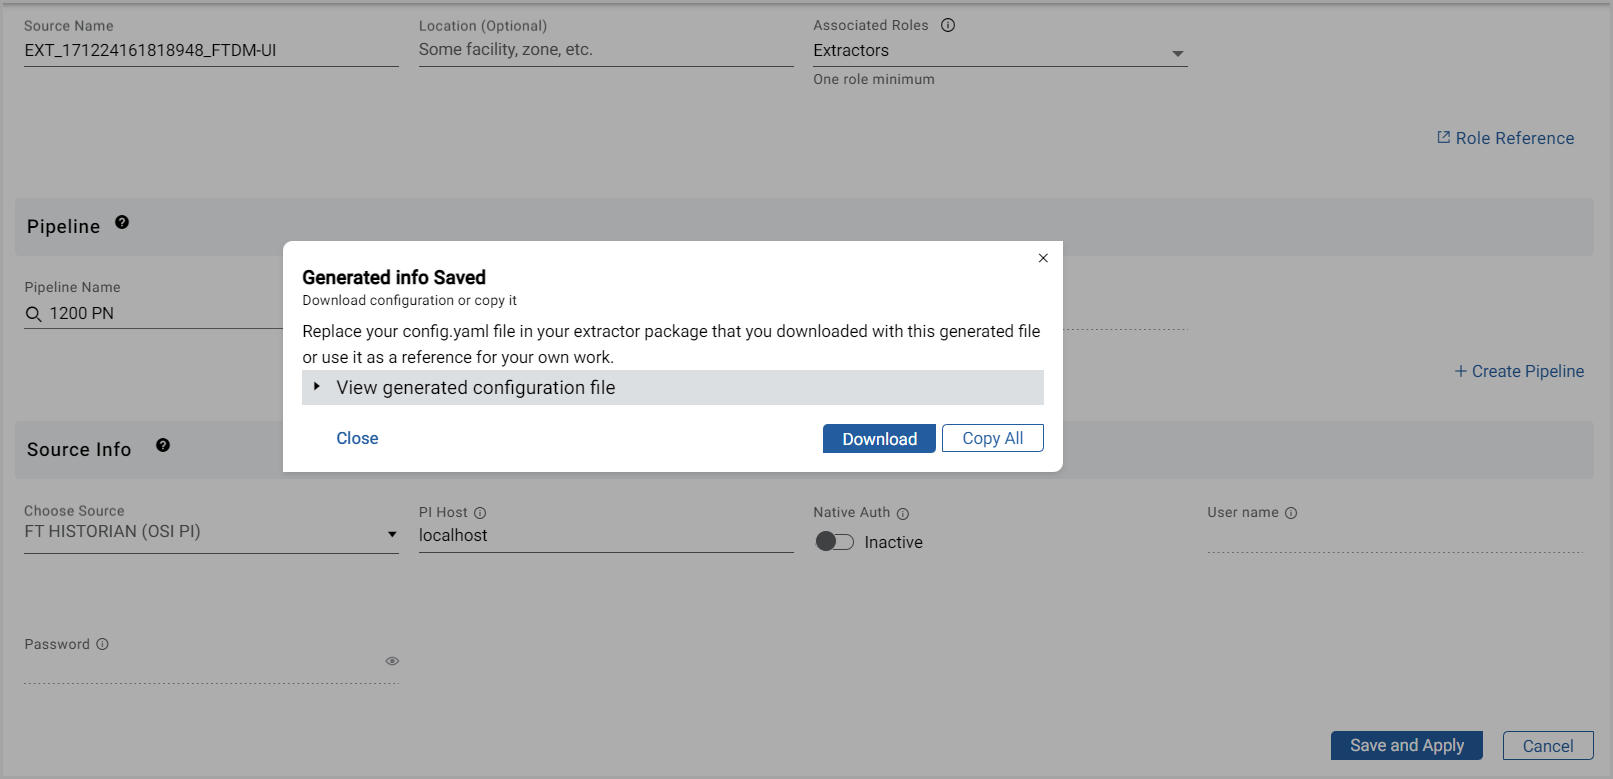Expand View generated configuration file
This screenshot has height=779, width=1613.
475,388
